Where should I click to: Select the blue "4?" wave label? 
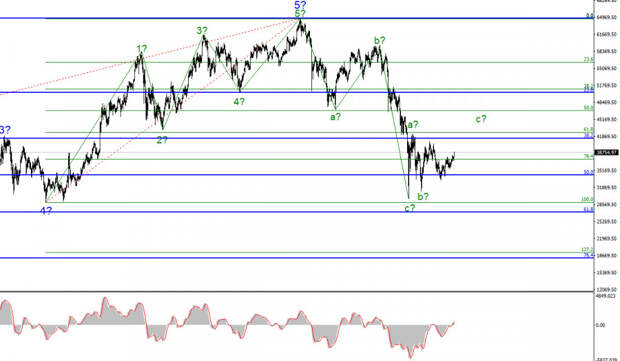[46, 211]
